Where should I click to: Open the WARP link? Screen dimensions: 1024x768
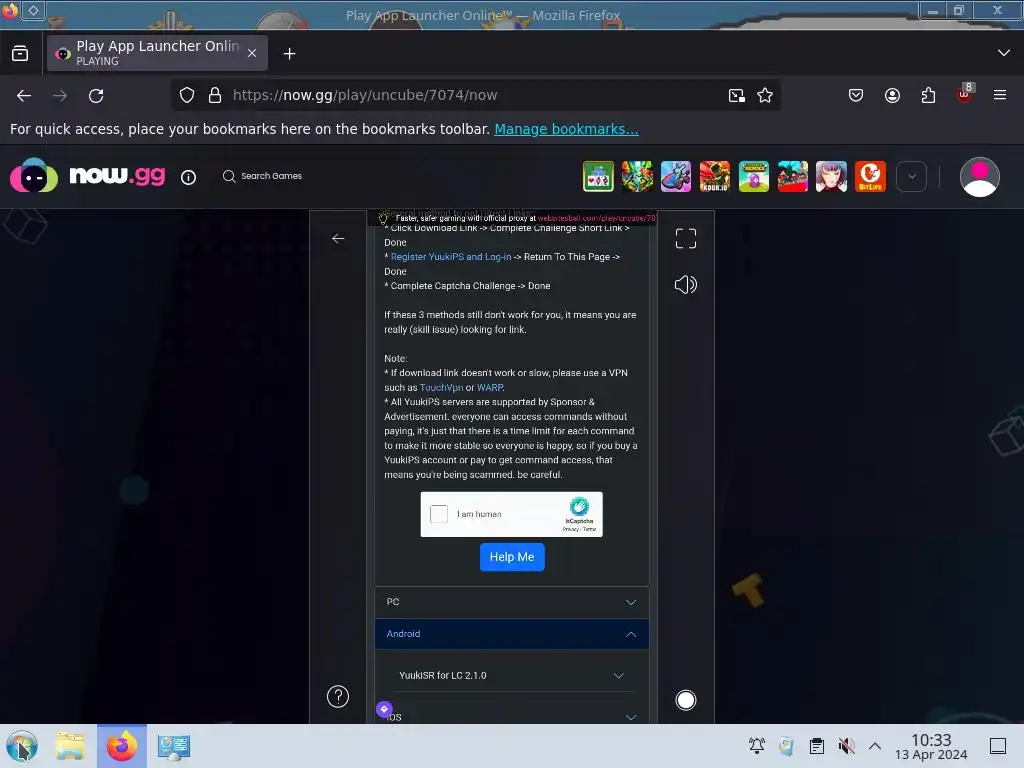pyautogui.click(x=490, y=387)
